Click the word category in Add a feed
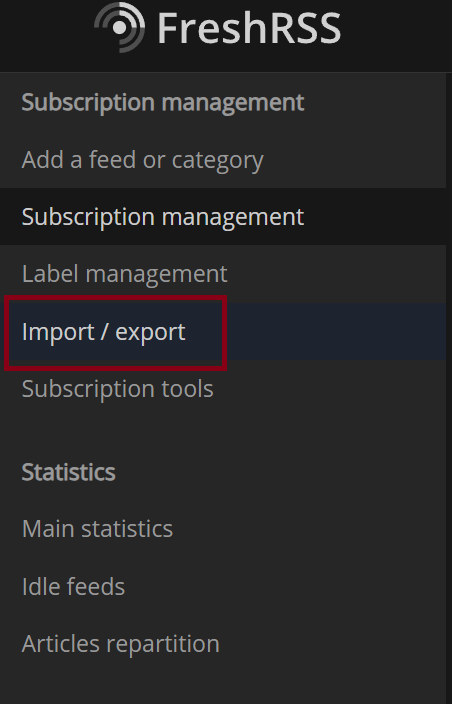The image size is (452, 704). coord(218,161)
